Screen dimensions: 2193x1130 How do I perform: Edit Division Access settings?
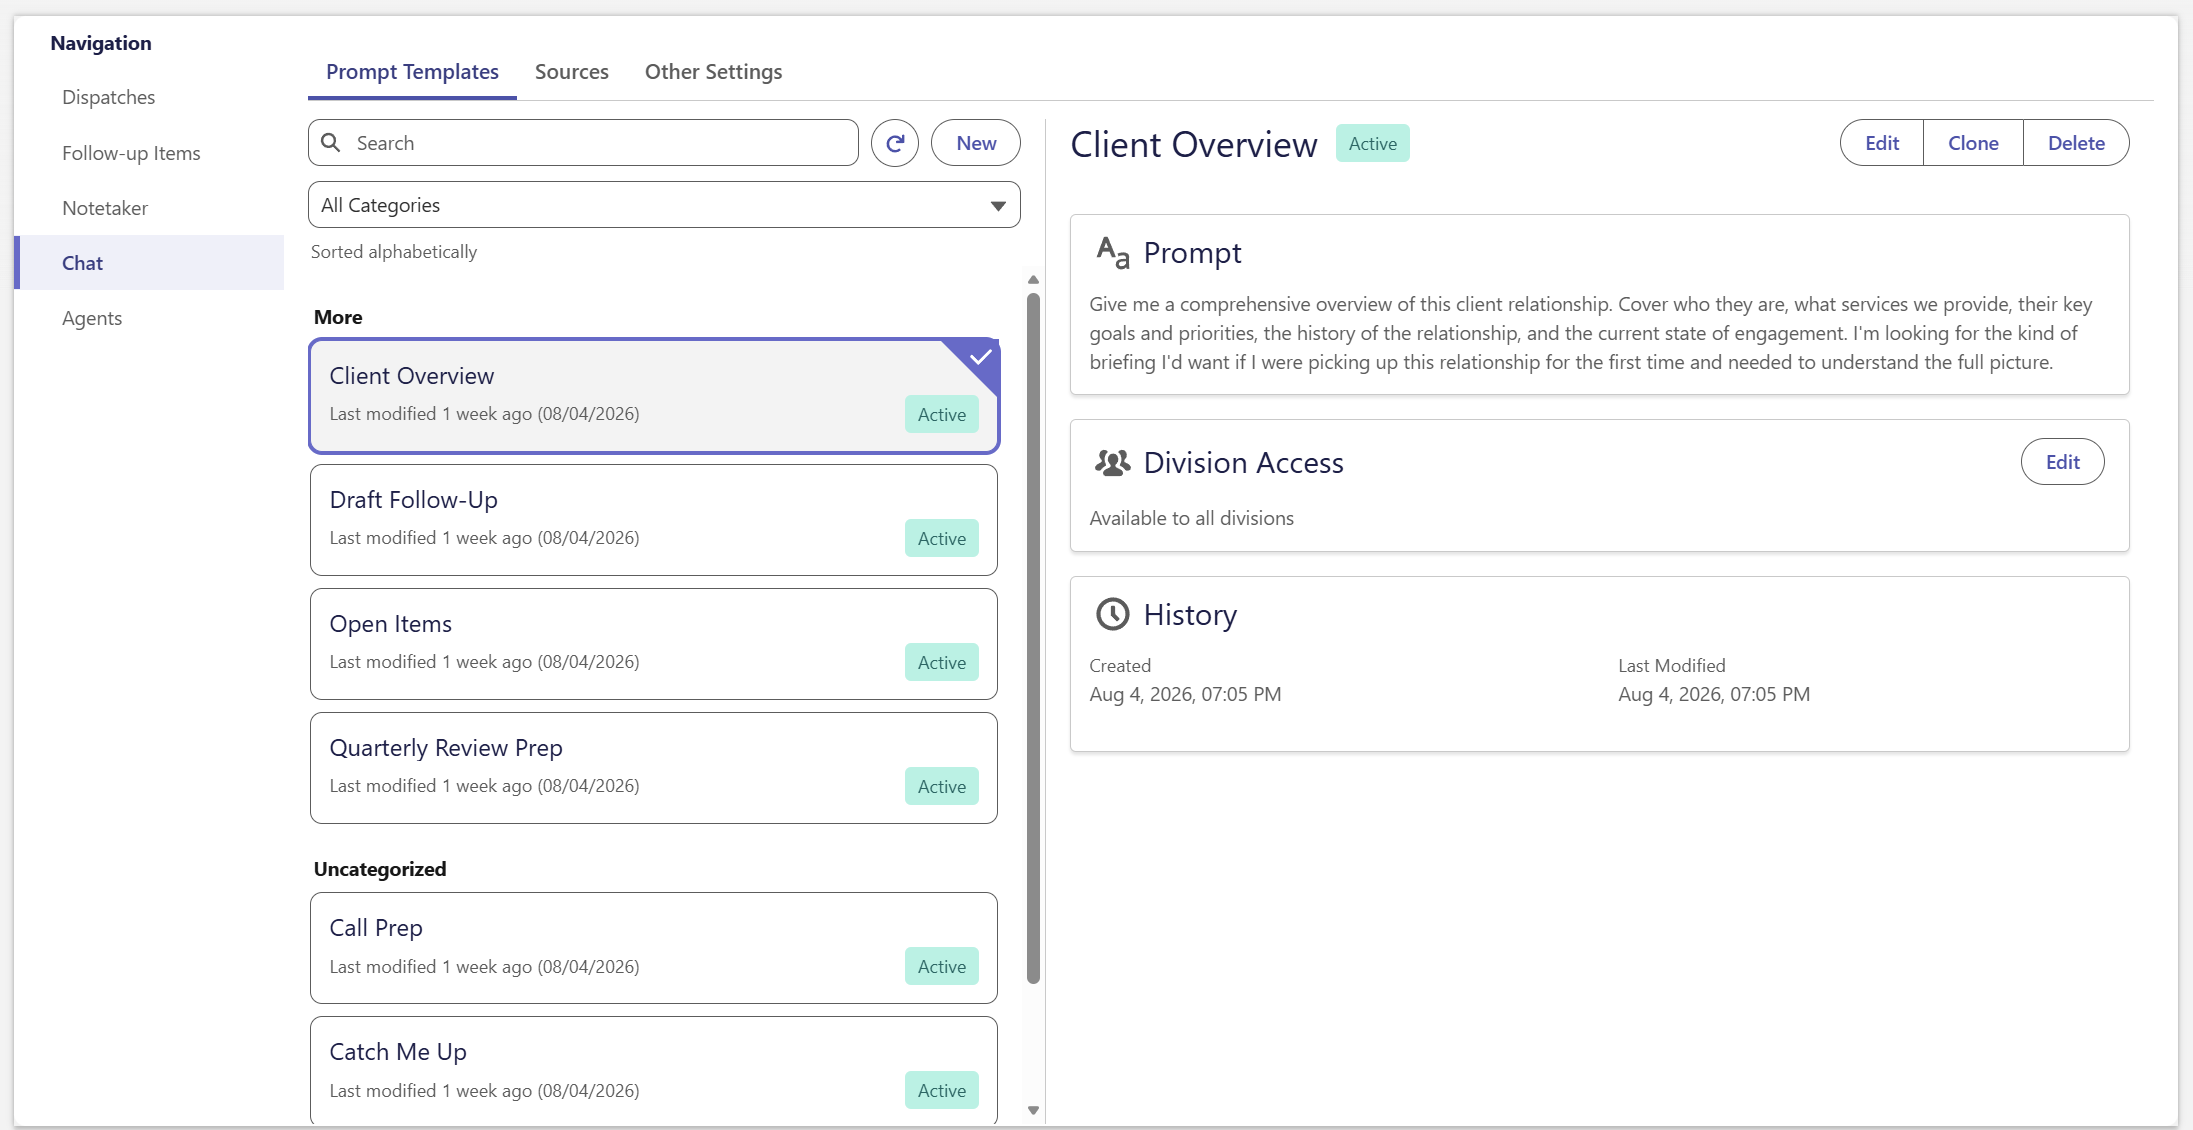point(2062,462)
